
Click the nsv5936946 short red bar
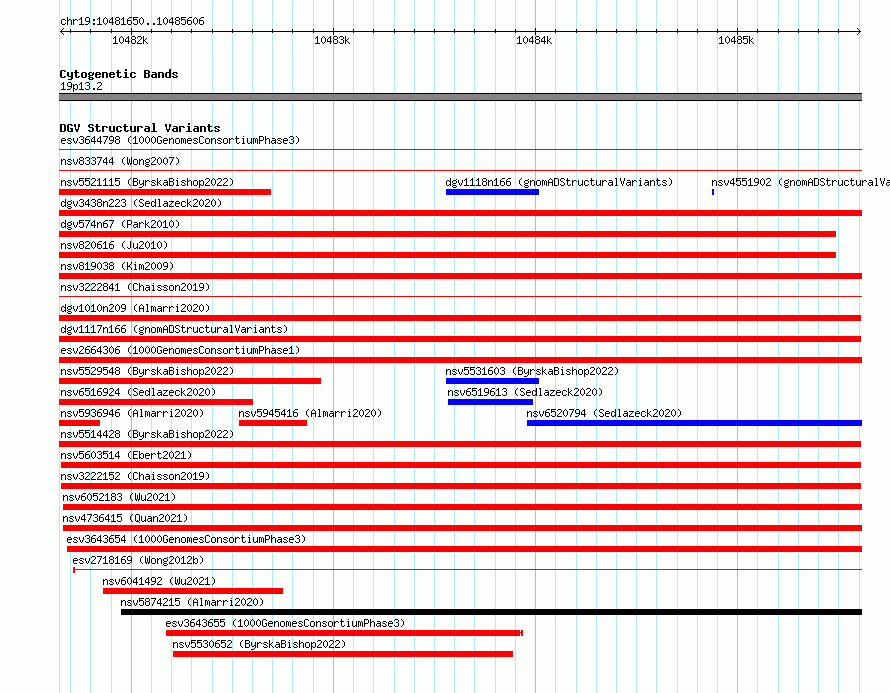click(79, 423)
